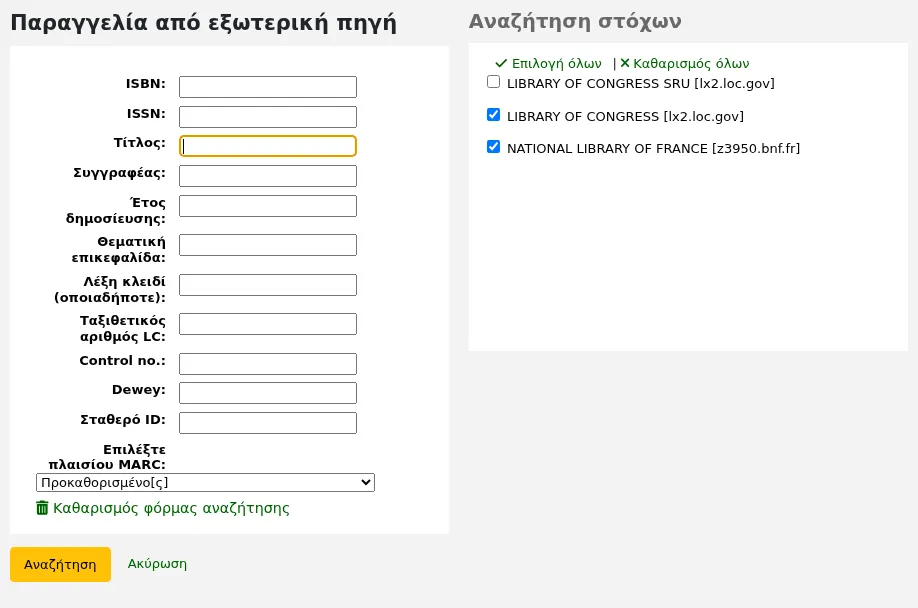
Task: Click the Θεματική επικεφαλίδα input field
Action: click(268, 245)
